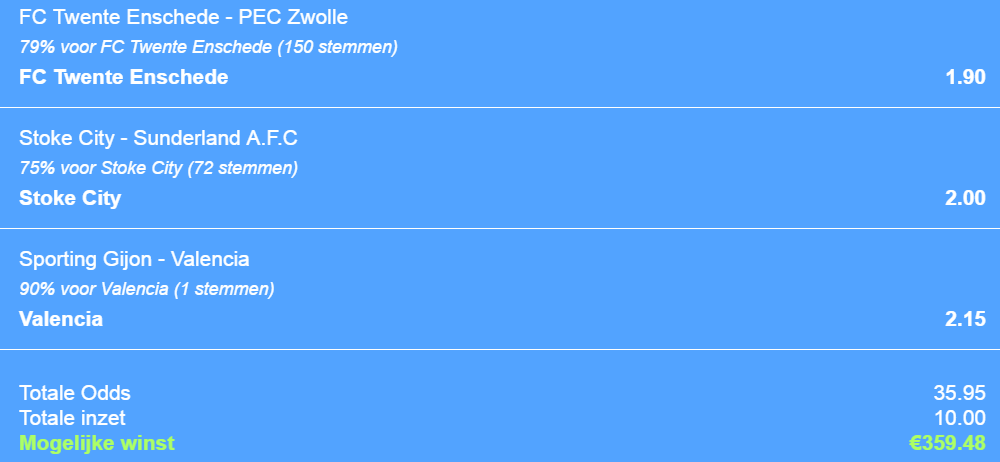Click the 10.00 stake amount
Image resolution: width=1000 pixels, height=462 pixels.
tap(959, 418)
